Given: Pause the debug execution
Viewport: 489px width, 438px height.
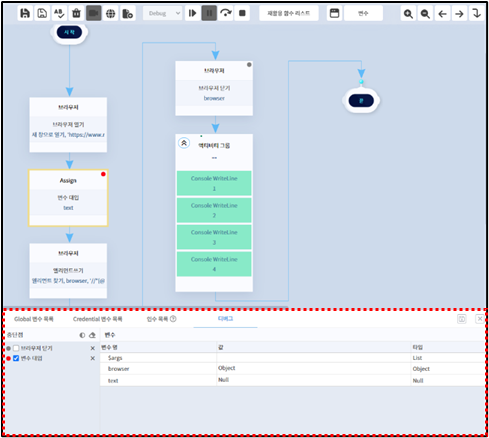Looking at the screenshot, I should pos(209,13).
